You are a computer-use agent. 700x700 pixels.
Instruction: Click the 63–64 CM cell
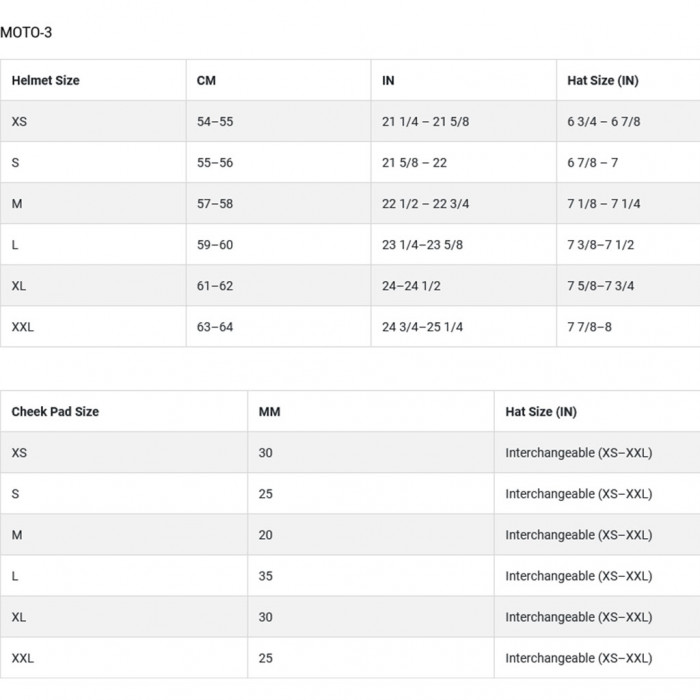[215, 327]
